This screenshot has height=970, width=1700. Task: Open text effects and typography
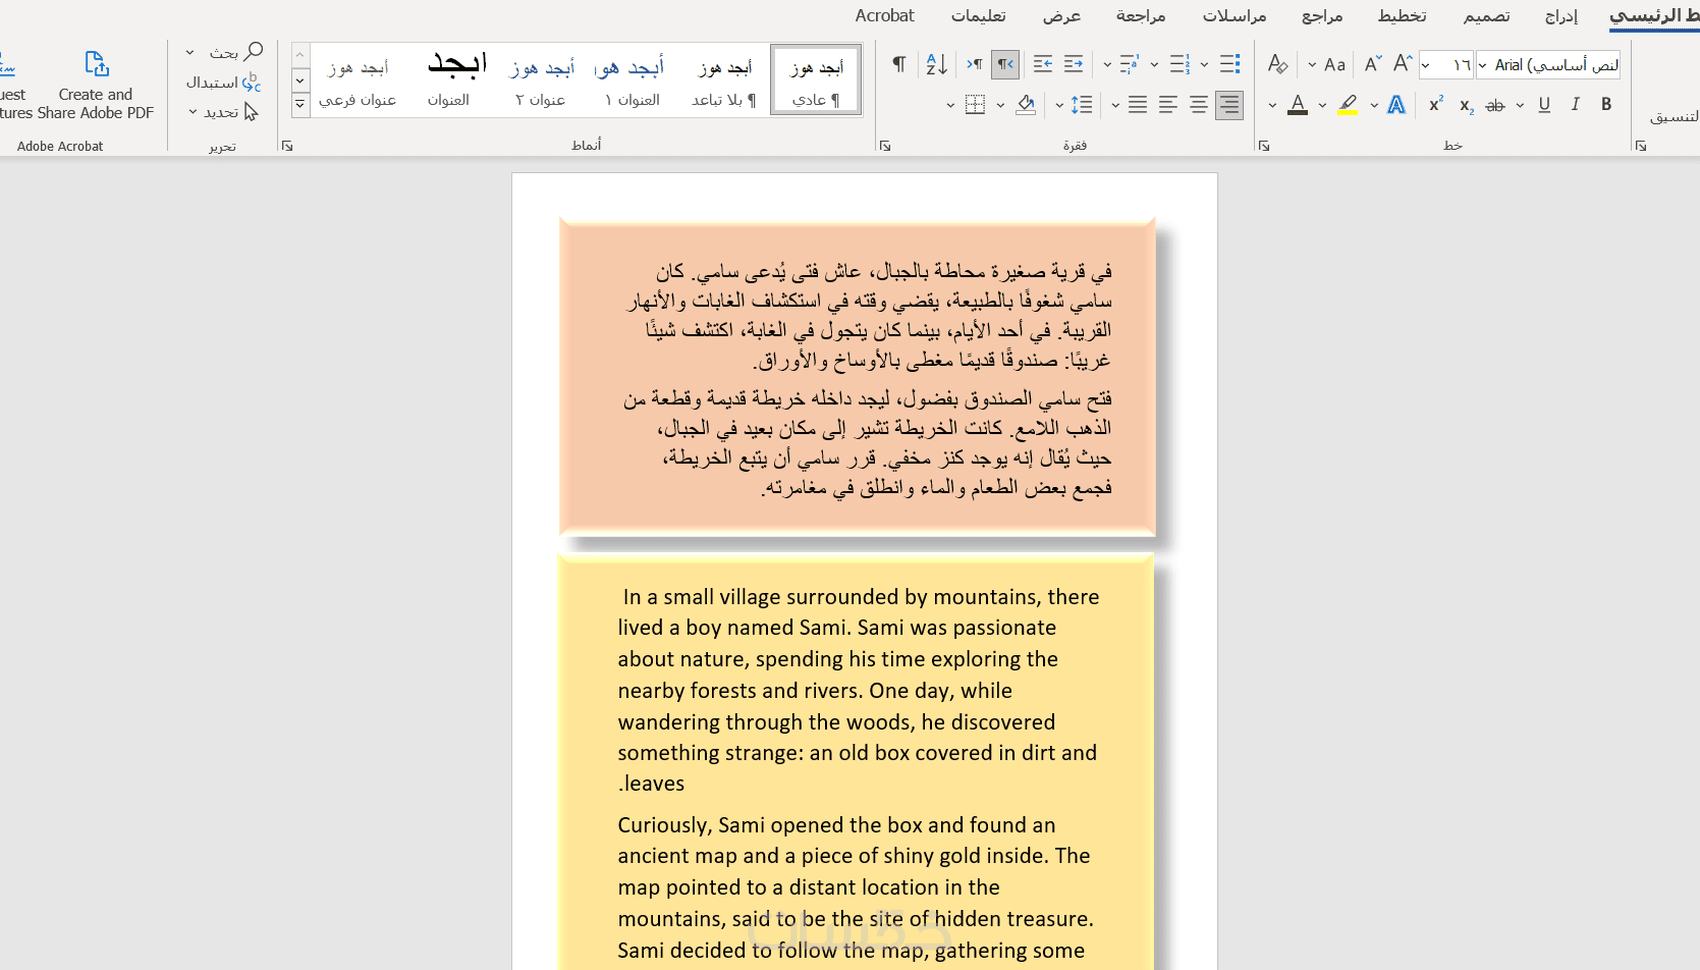(1396, 104)
